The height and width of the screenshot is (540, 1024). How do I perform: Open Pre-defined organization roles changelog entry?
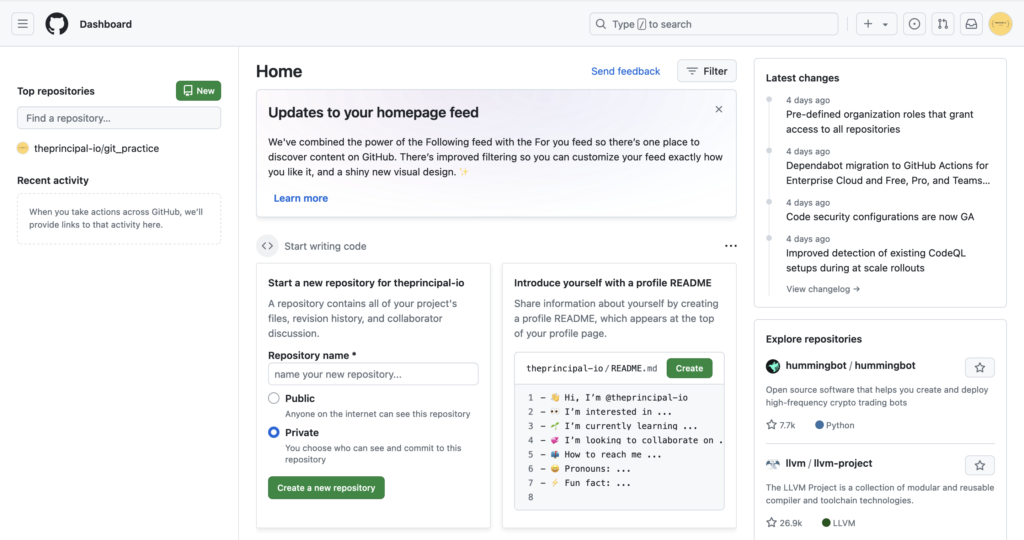click(x=879, y=121)
